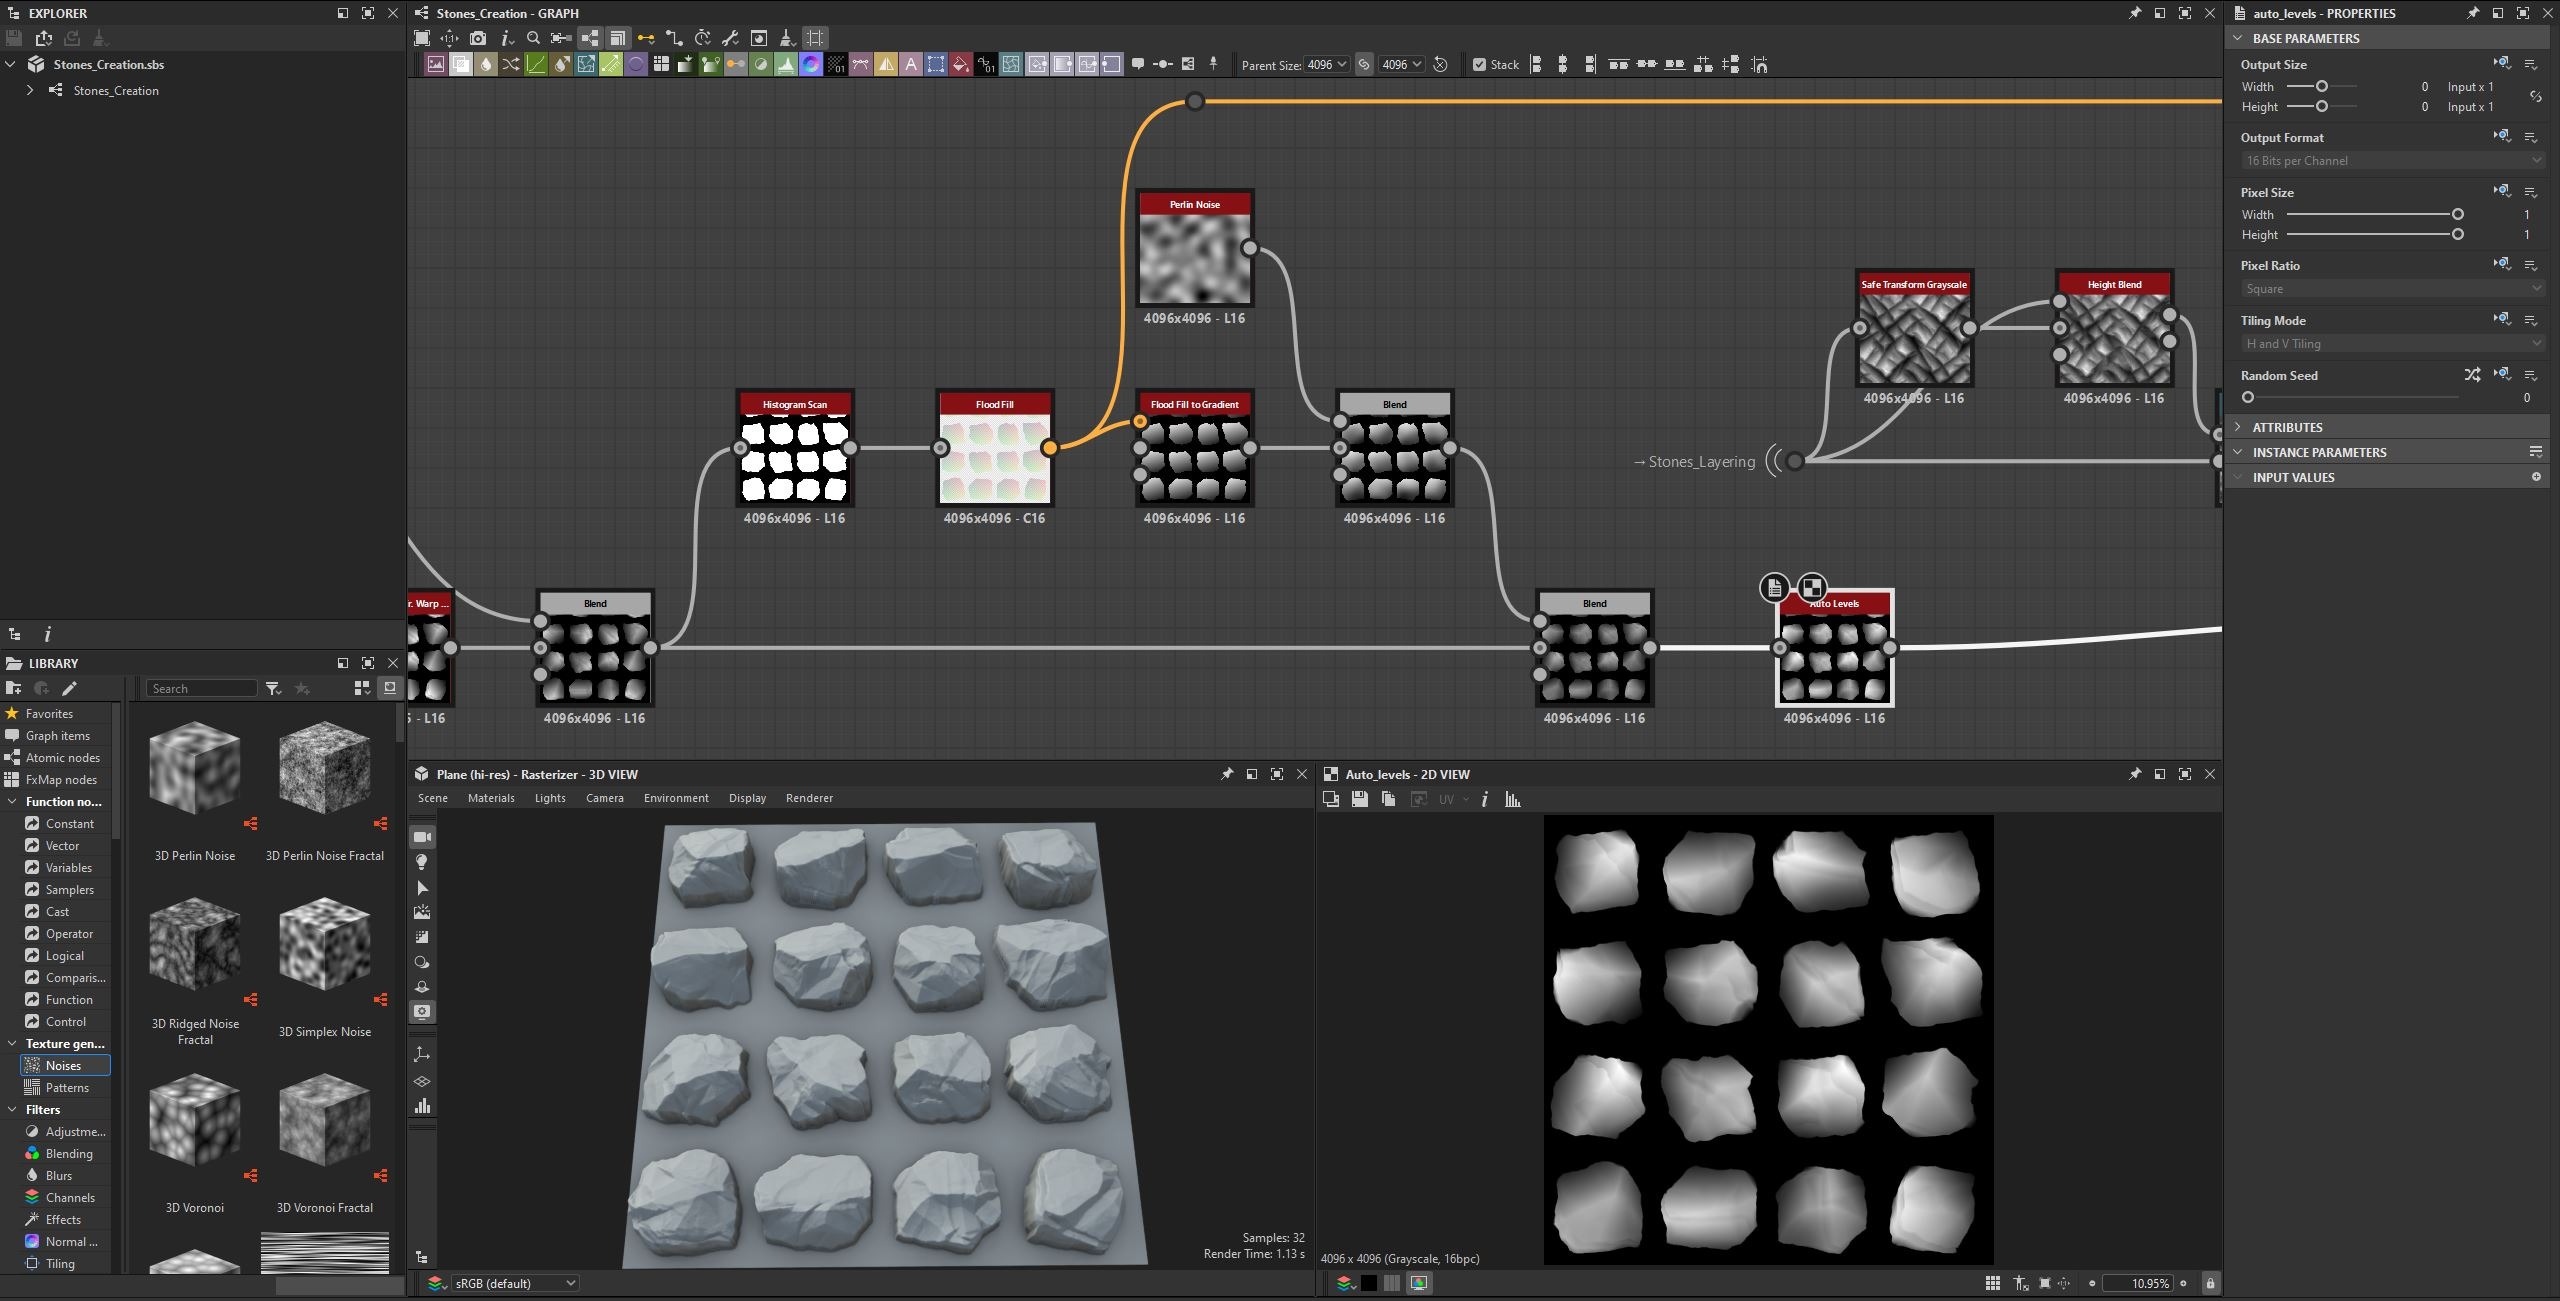Toggle the 2D view zoom lock
The height and width of the screenshot is (1301, 2560).
2210,1283
